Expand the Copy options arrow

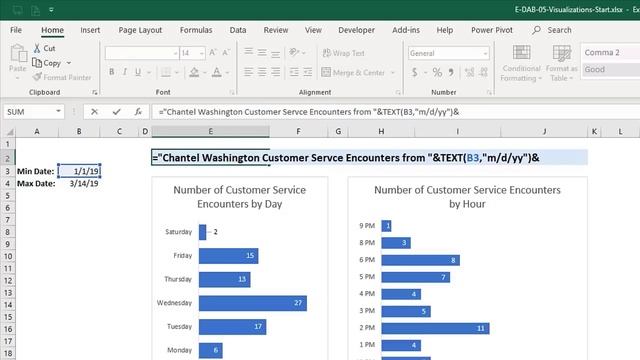[69, 63]
